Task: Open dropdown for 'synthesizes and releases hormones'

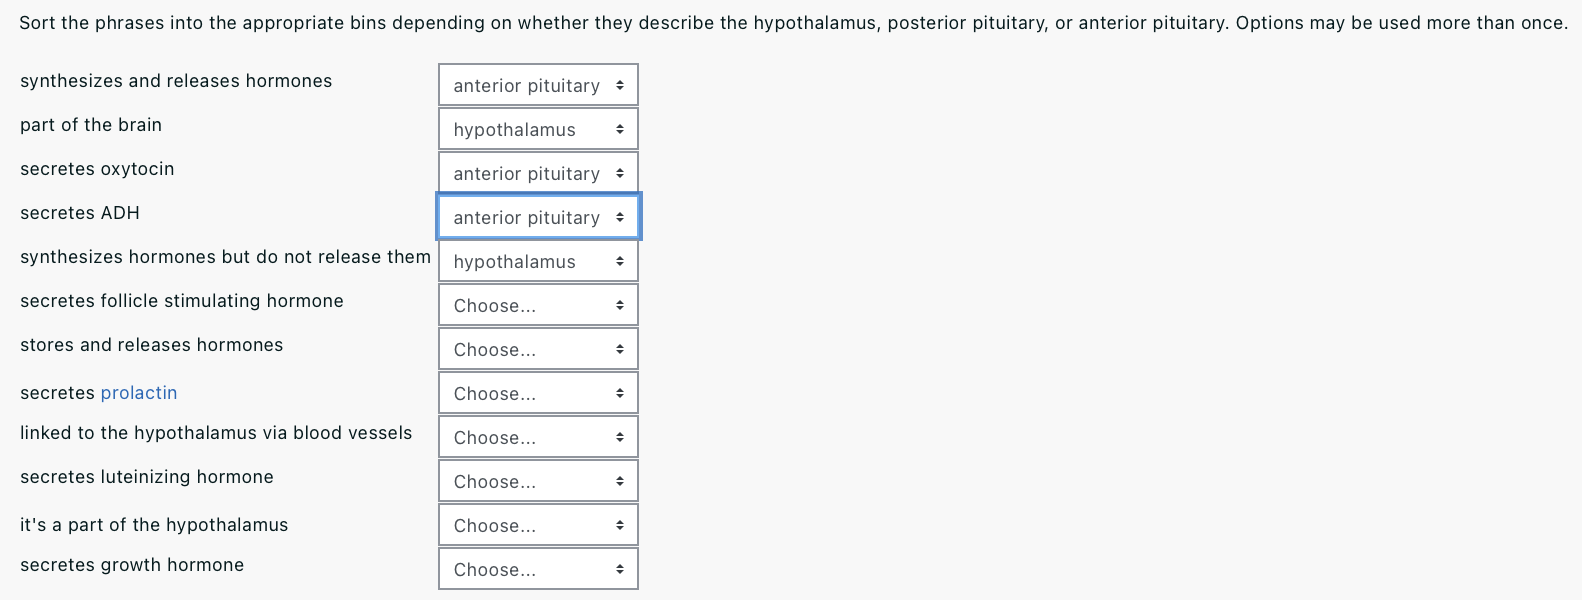Action: pyautogui.click(x=538, y=85)
